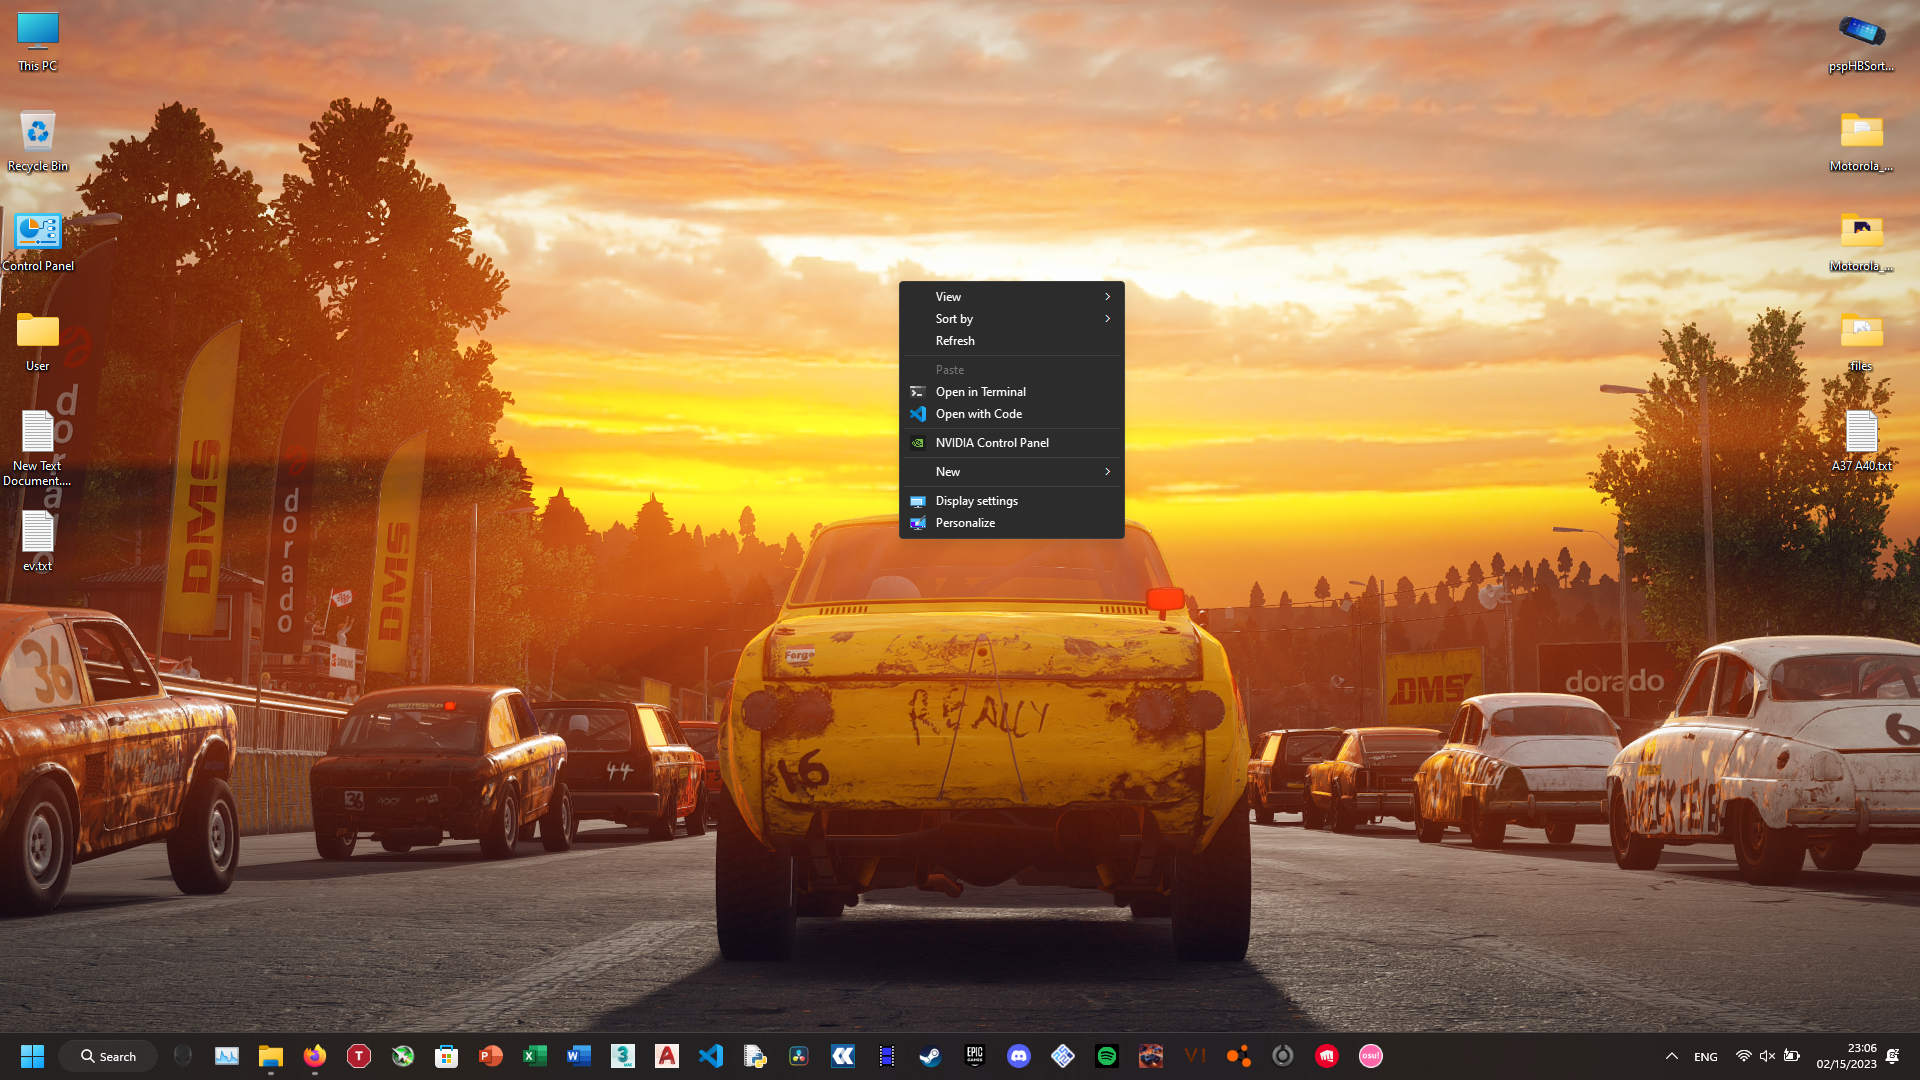Launch PowerPoint from the taskbar

point(491,1056)
